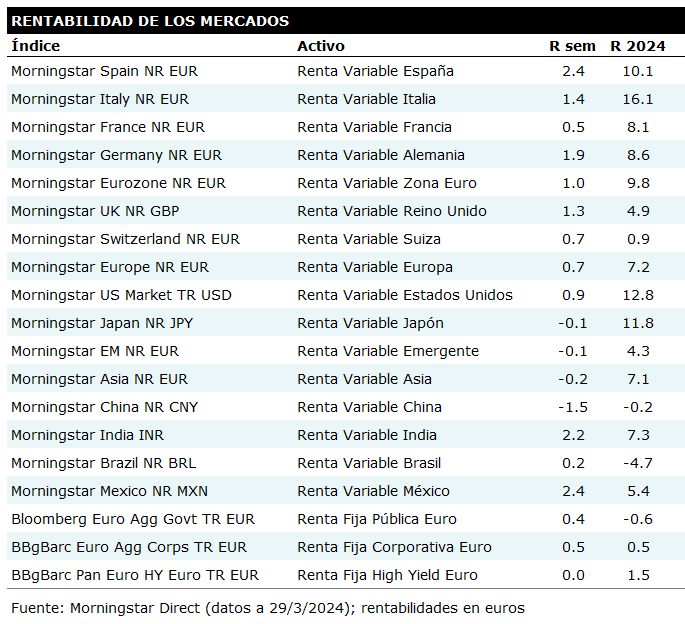The image size is (685, 624).
Task: Select the 'Renta Variable Alemania' cell
Action: tap(381, 155)
